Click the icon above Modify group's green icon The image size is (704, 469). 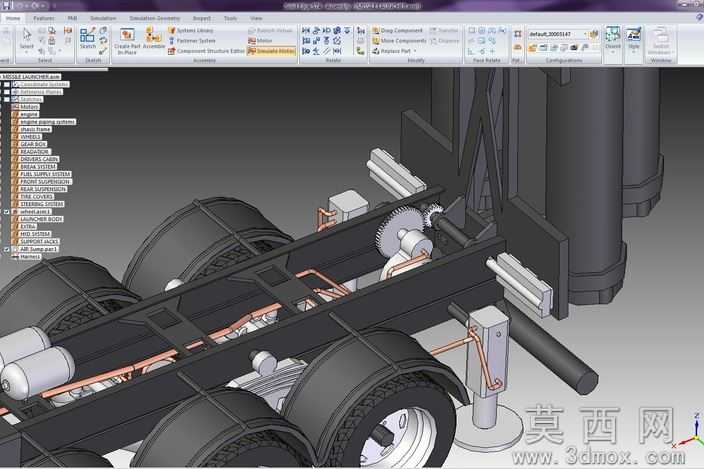[361, 30]
